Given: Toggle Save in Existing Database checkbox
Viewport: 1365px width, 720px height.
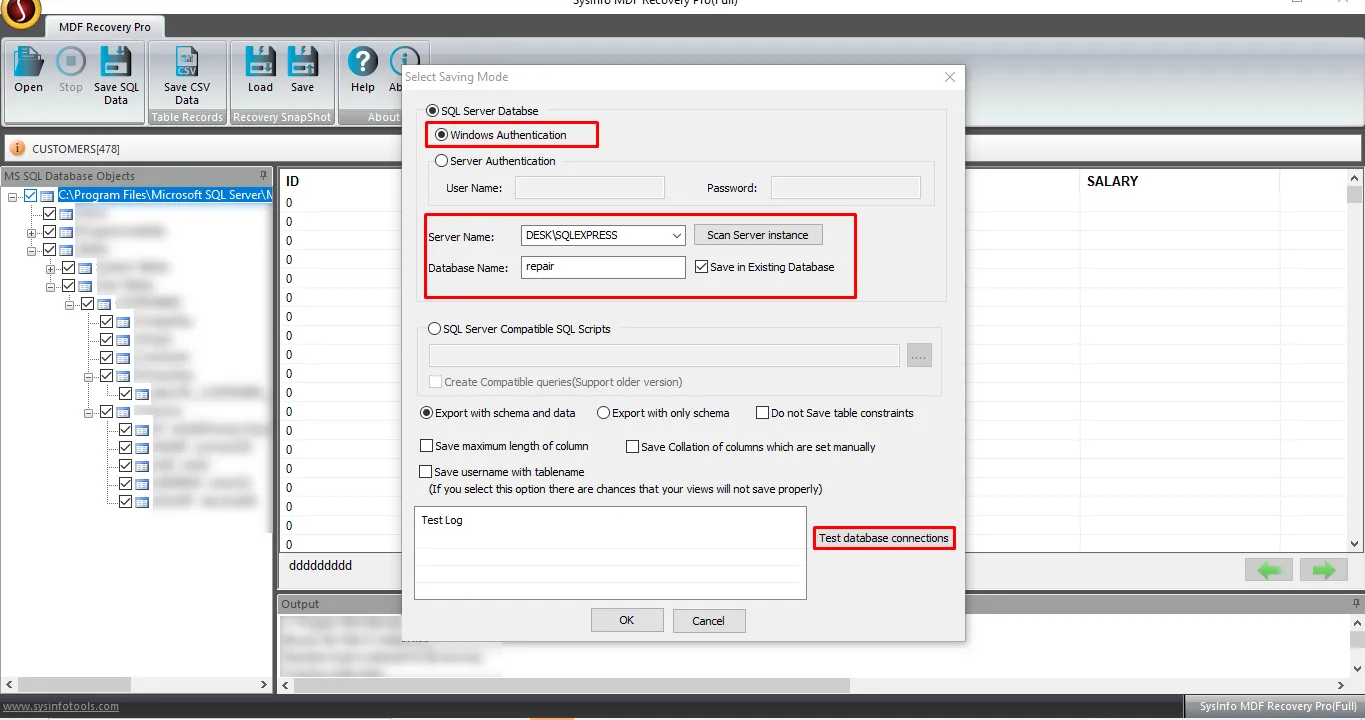Looking at the screenshot, I should (x=701, y=267).
